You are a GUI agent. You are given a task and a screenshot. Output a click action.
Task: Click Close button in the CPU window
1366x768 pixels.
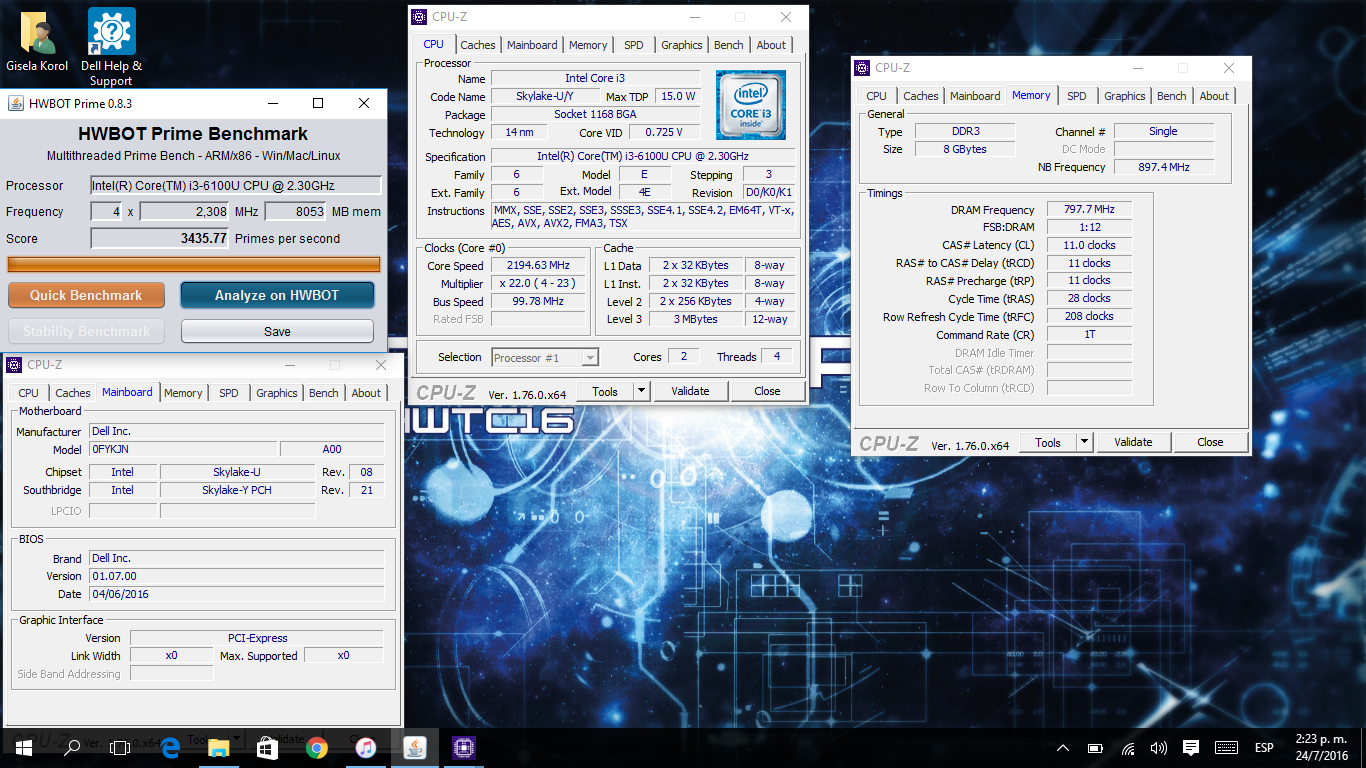(767, 391)
